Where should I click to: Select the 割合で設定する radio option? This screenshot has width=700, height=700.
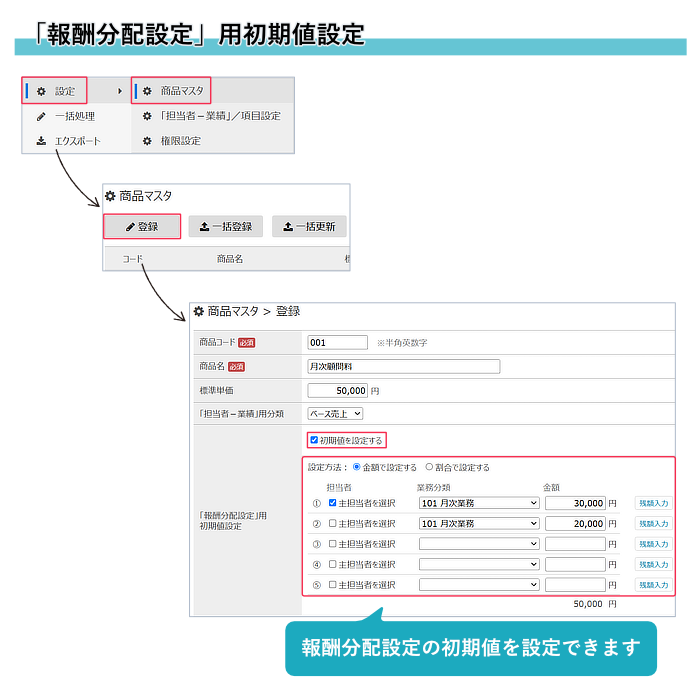[x=430, y=467]
